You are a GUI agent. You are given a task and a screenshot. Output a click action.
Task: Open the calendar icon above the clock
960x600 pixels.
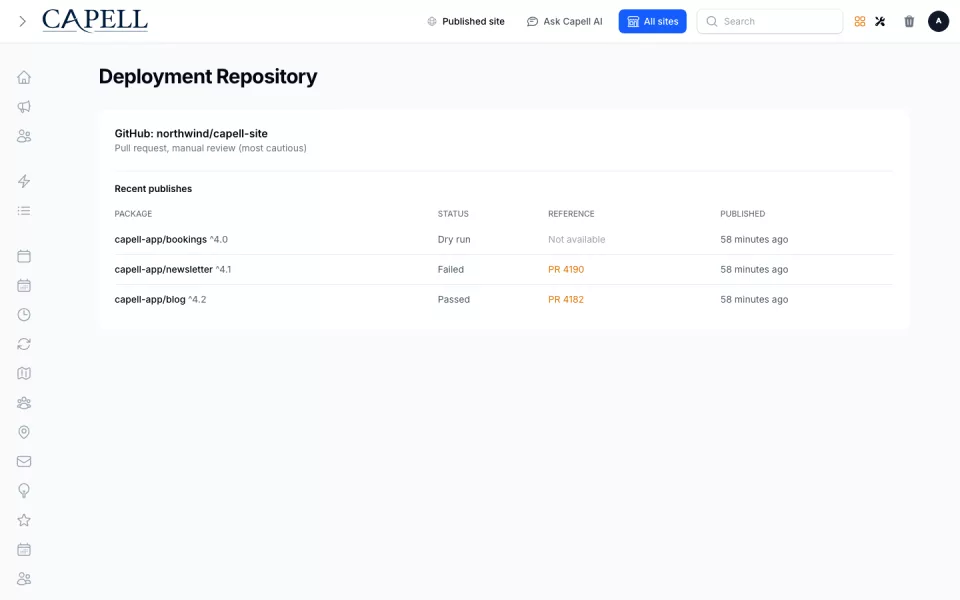(x=24, y=285)
